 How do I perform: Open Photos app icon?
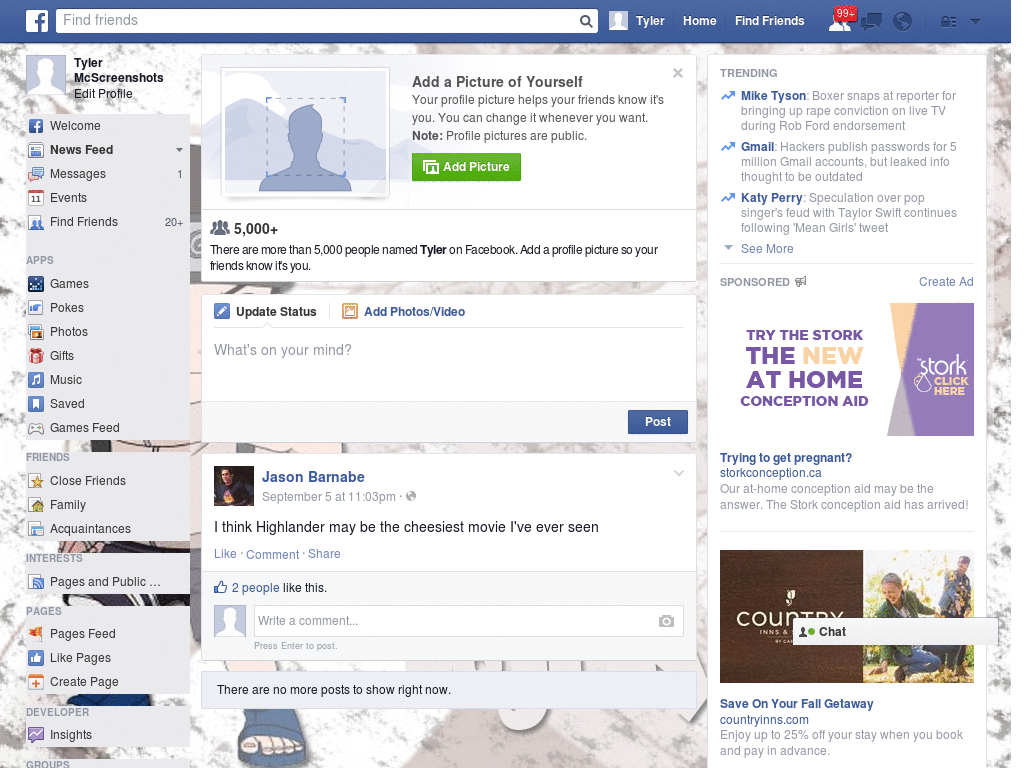point(36,332)
